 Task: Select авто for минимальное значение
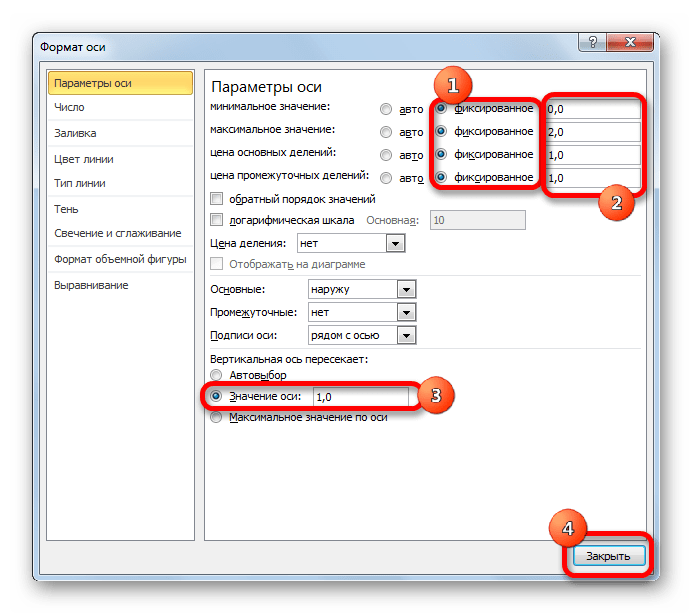pos(386,109)
